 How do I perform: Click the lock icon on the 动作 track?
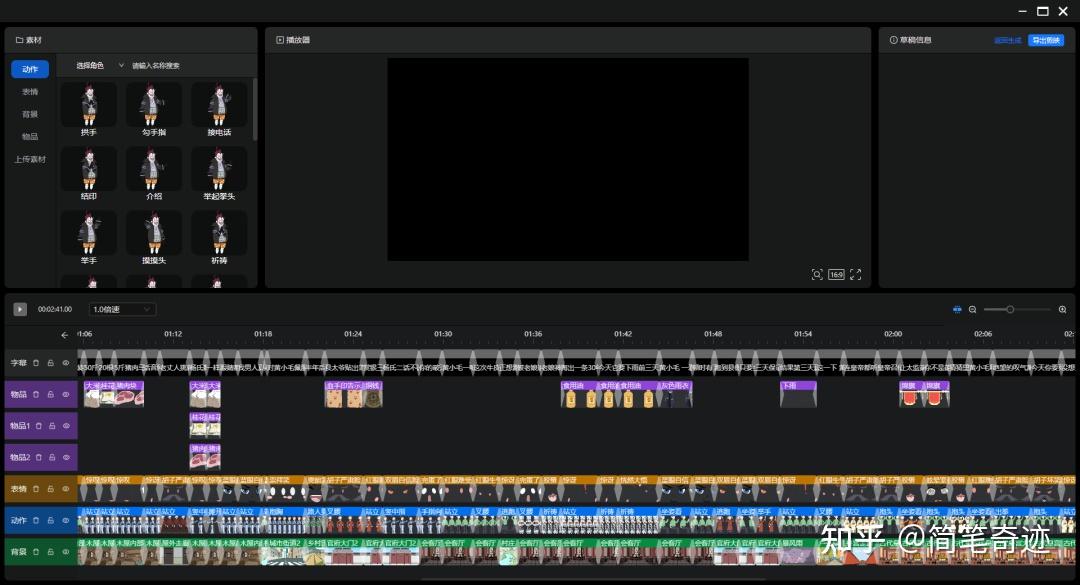click(x=50, y=521)
